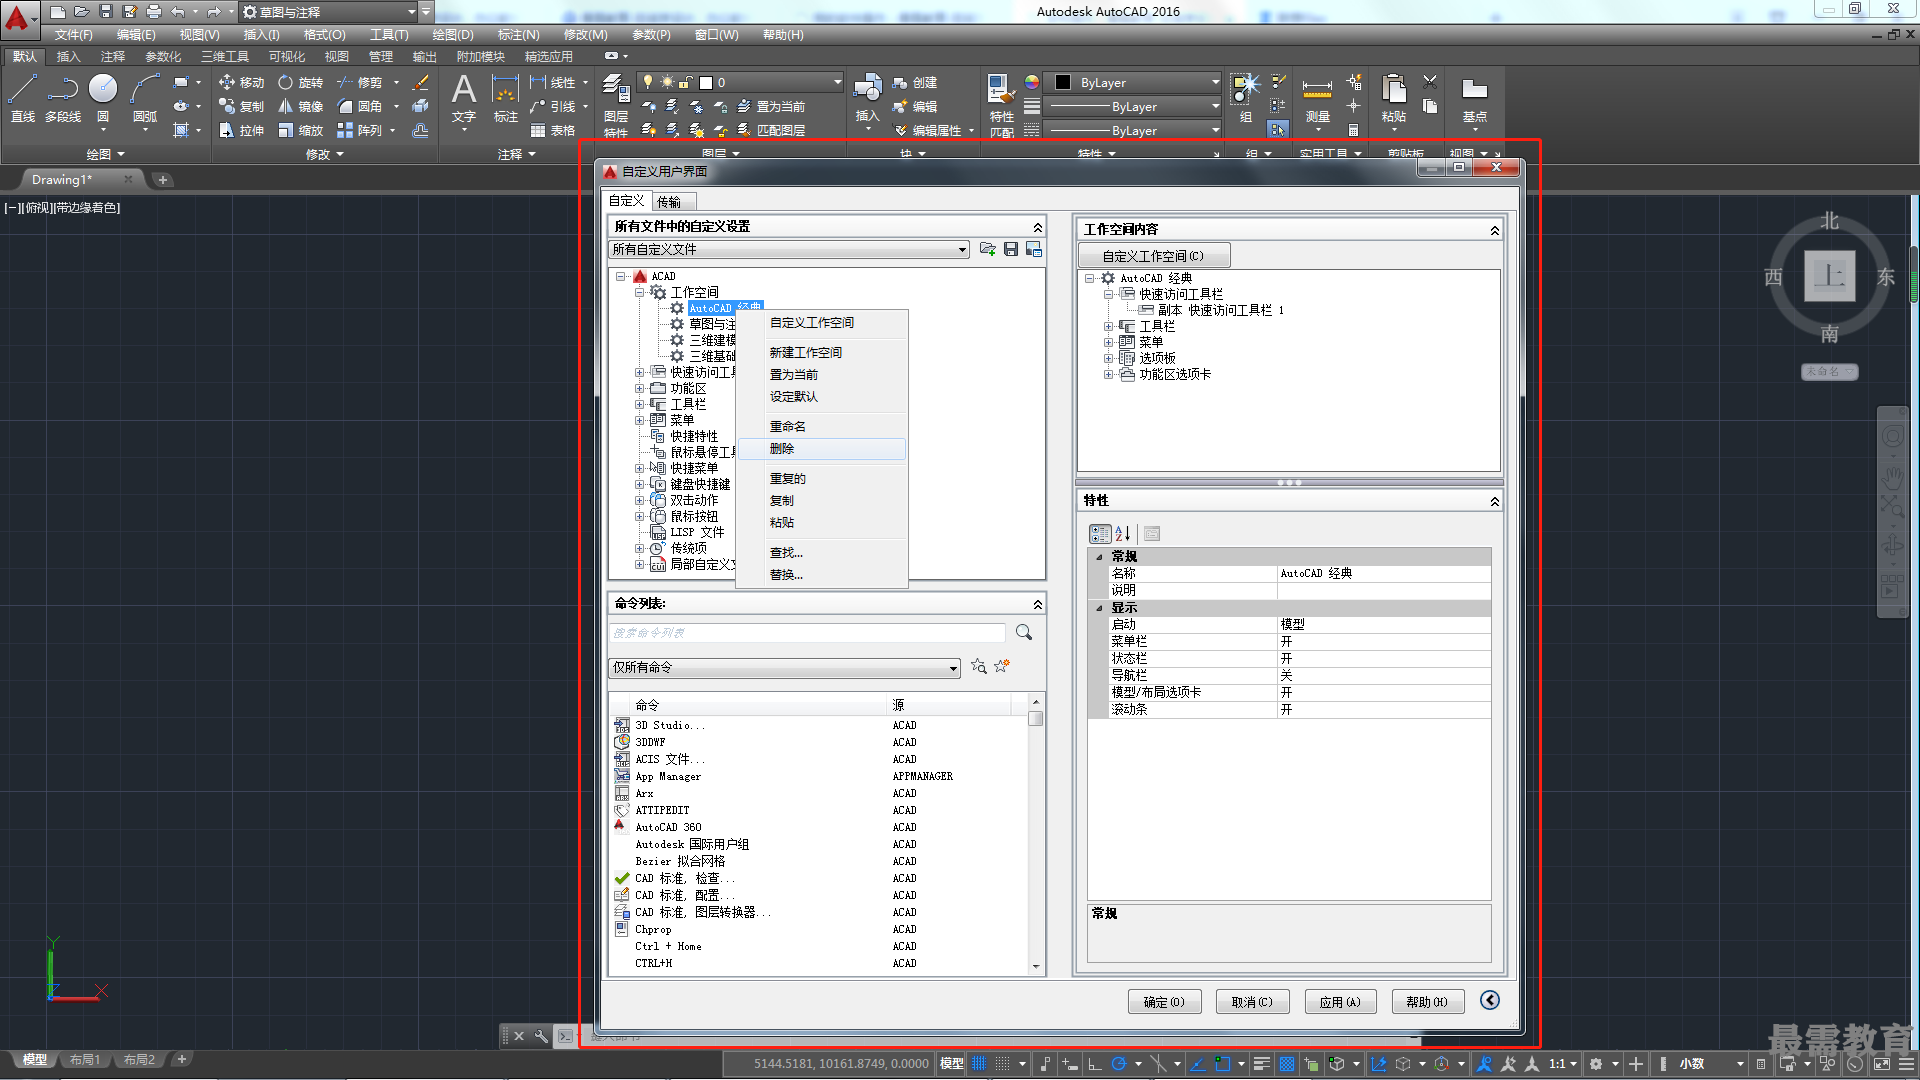Screen dimensions: 1920x1080
Task: Click create new command star icon
Action: click(x=1002, y=666)
